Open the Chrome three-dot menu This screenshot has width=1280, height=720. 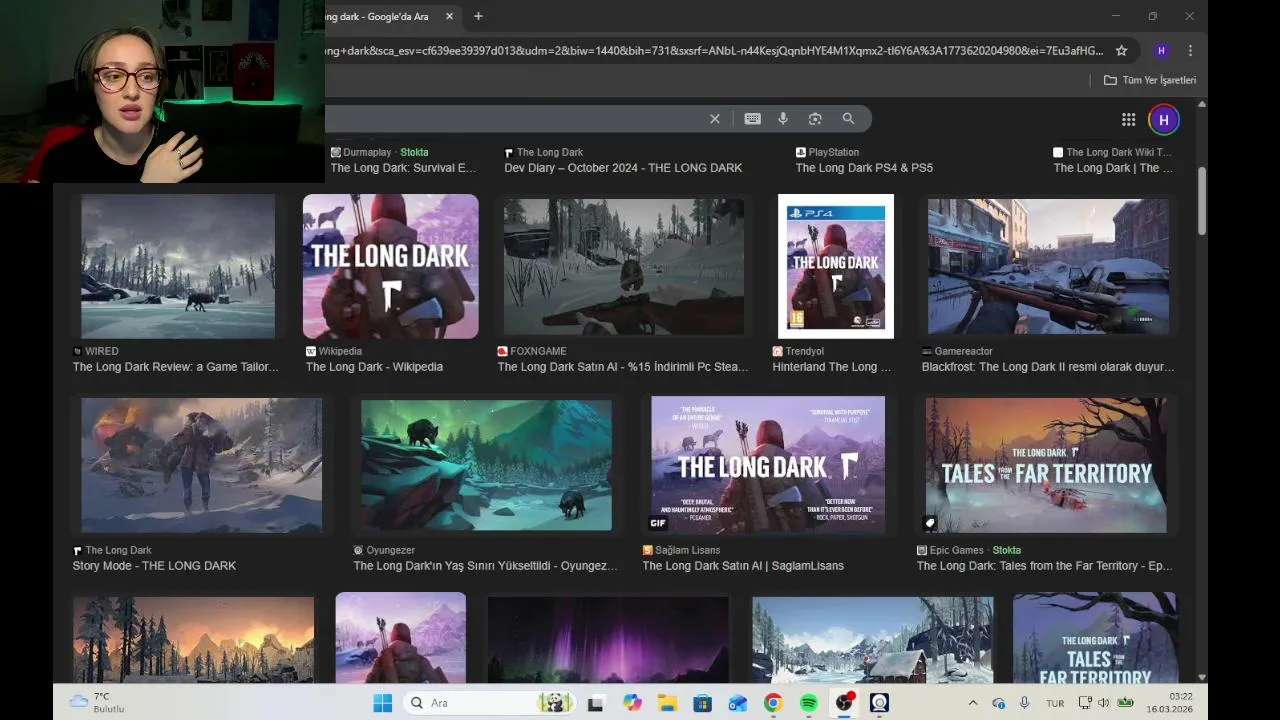[x=1190, y=50]
